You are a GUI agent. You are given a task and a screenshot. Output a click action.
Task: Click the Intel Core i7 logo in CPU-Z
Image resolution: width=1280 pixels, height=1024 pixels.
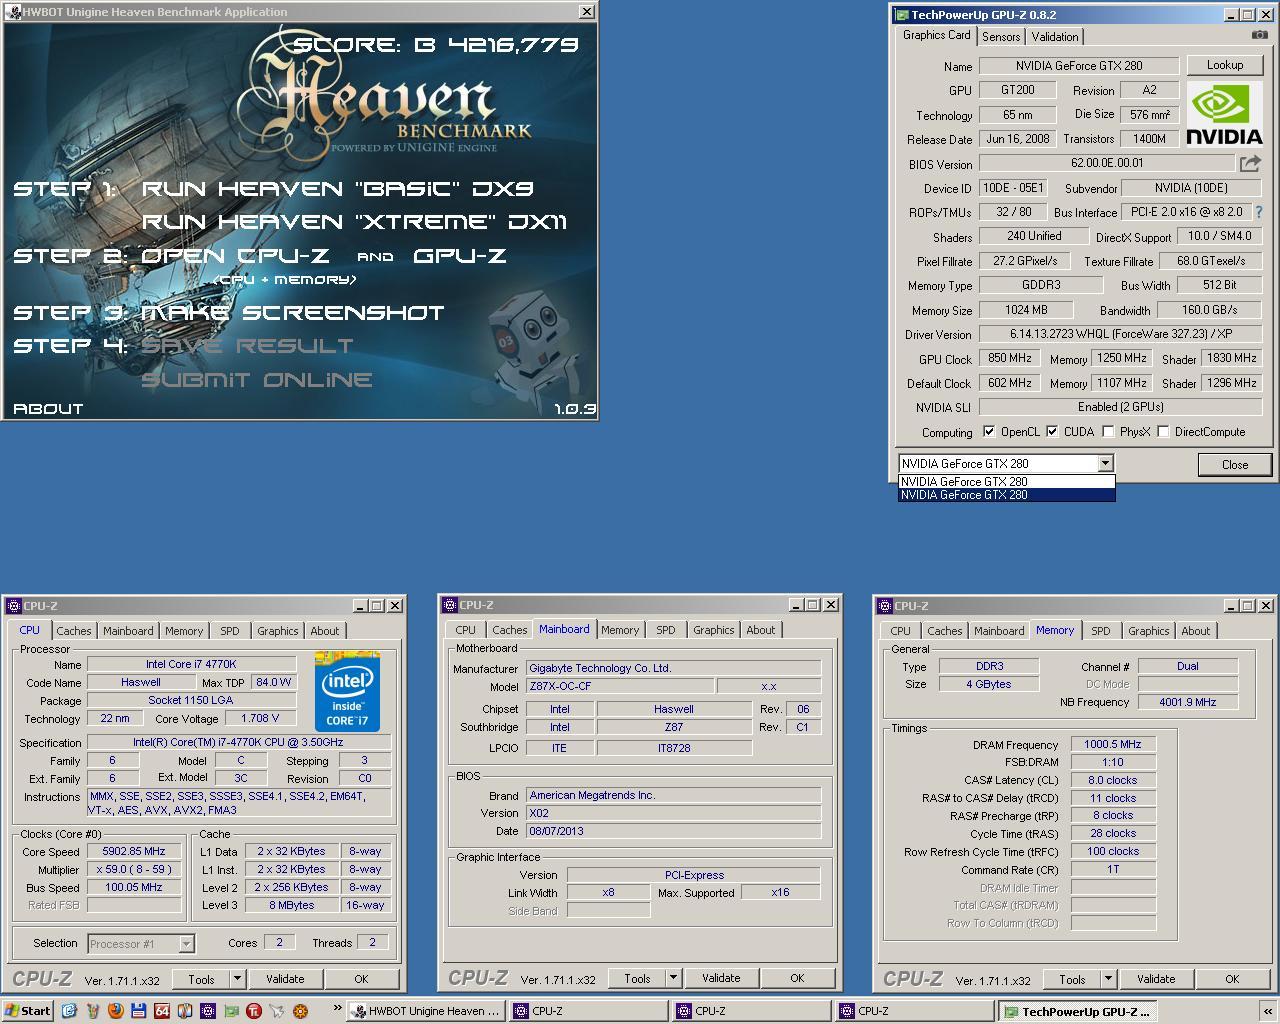coord(348,691)
